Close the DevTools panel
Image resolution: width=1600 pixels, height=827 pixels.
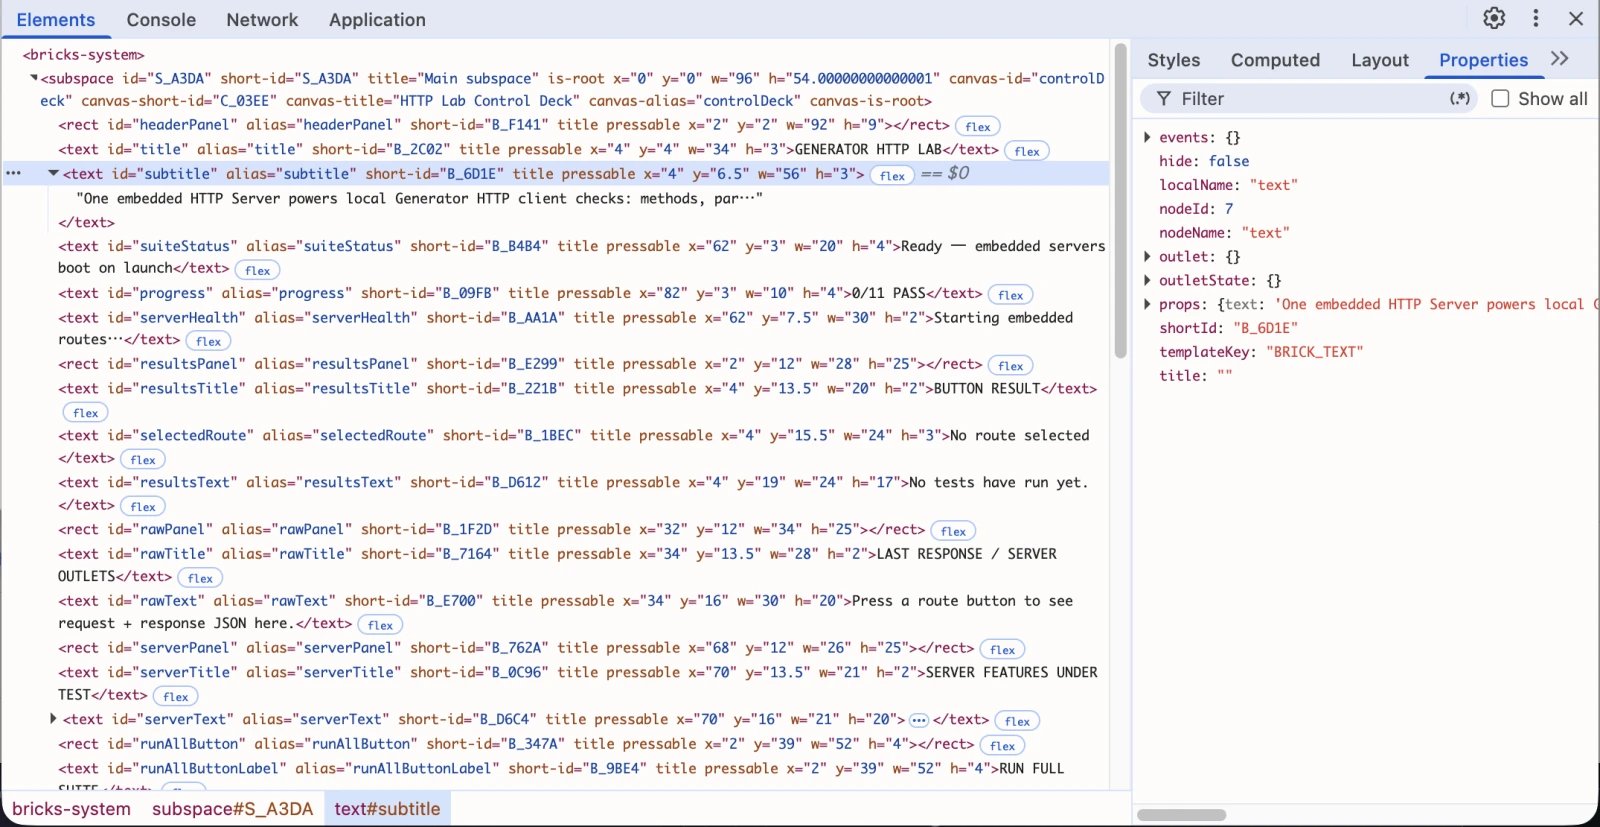pos(1576,18)
